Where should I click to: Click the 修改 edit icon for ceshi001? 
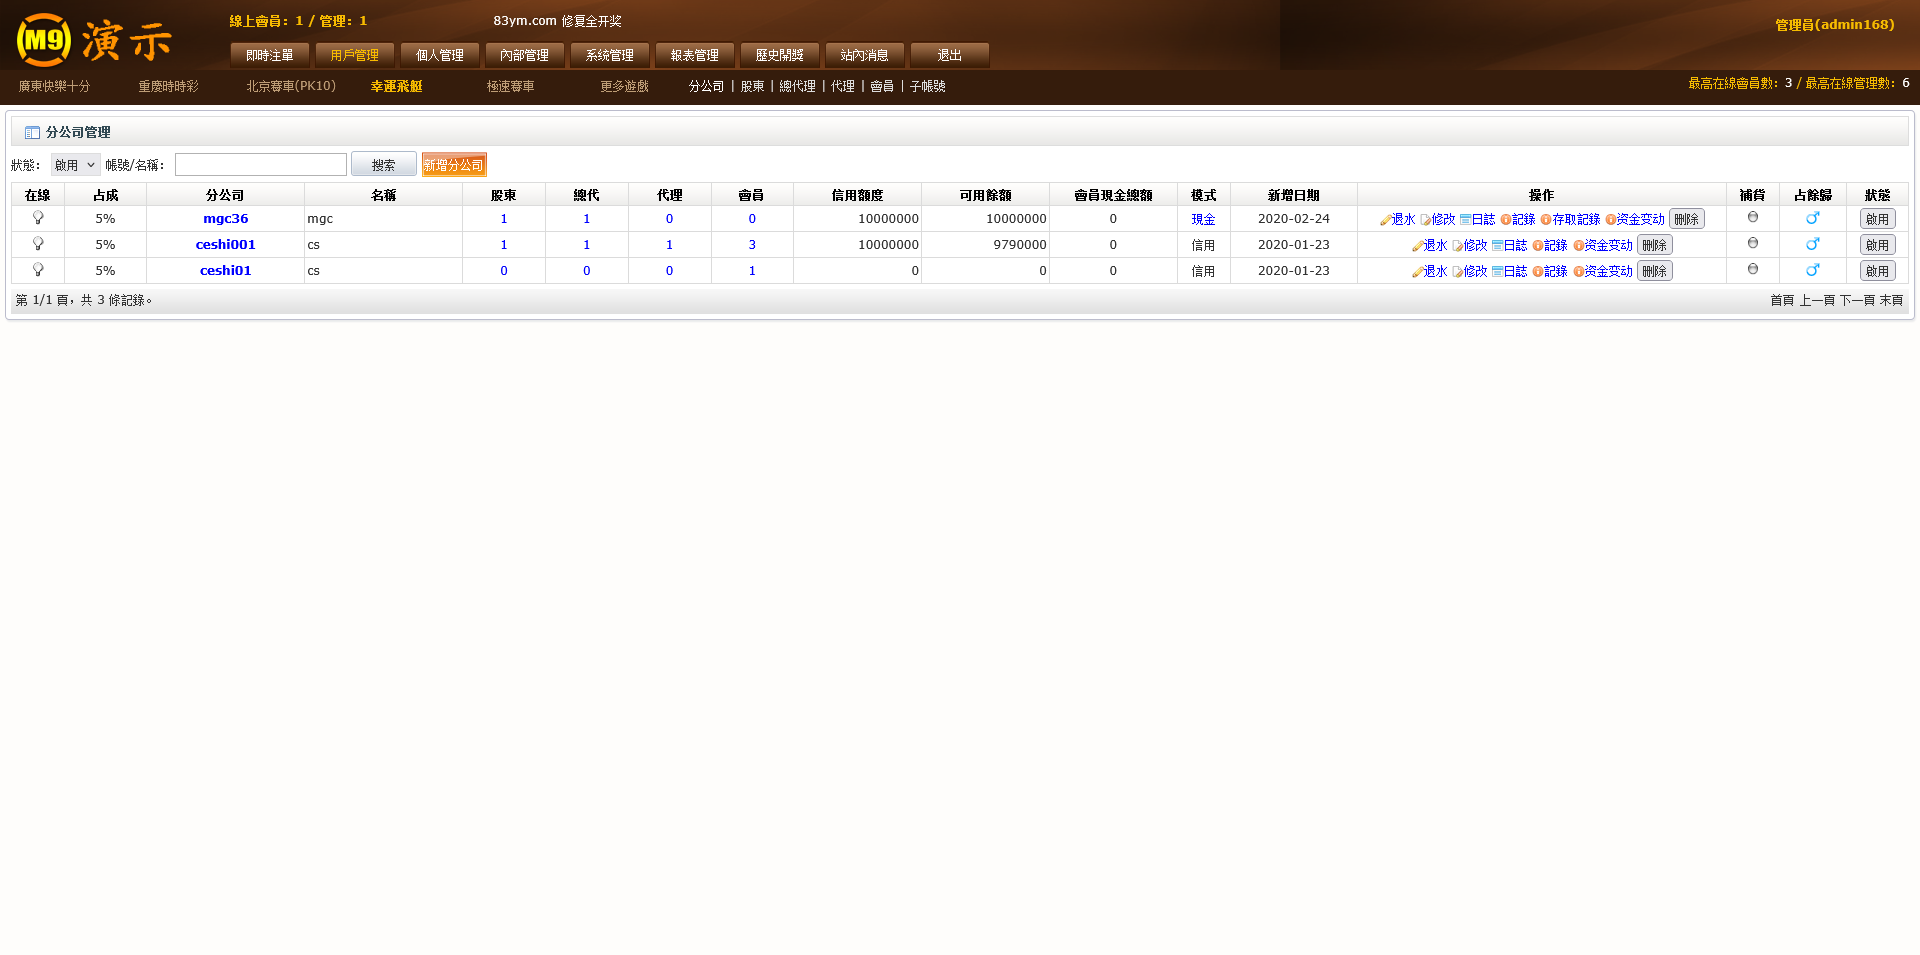(x=1458, y=246)
